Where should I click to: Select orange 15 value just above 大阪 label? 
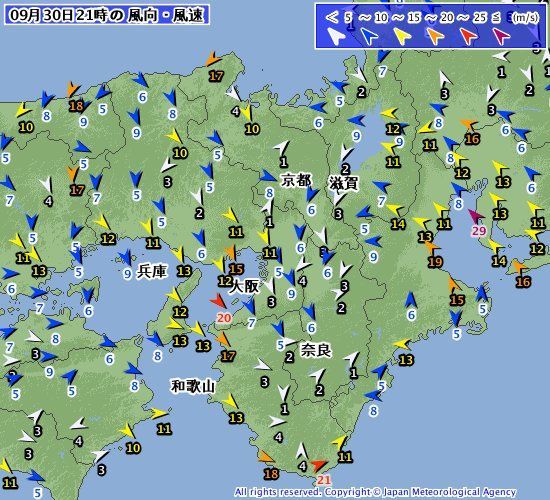click(236, 269)
